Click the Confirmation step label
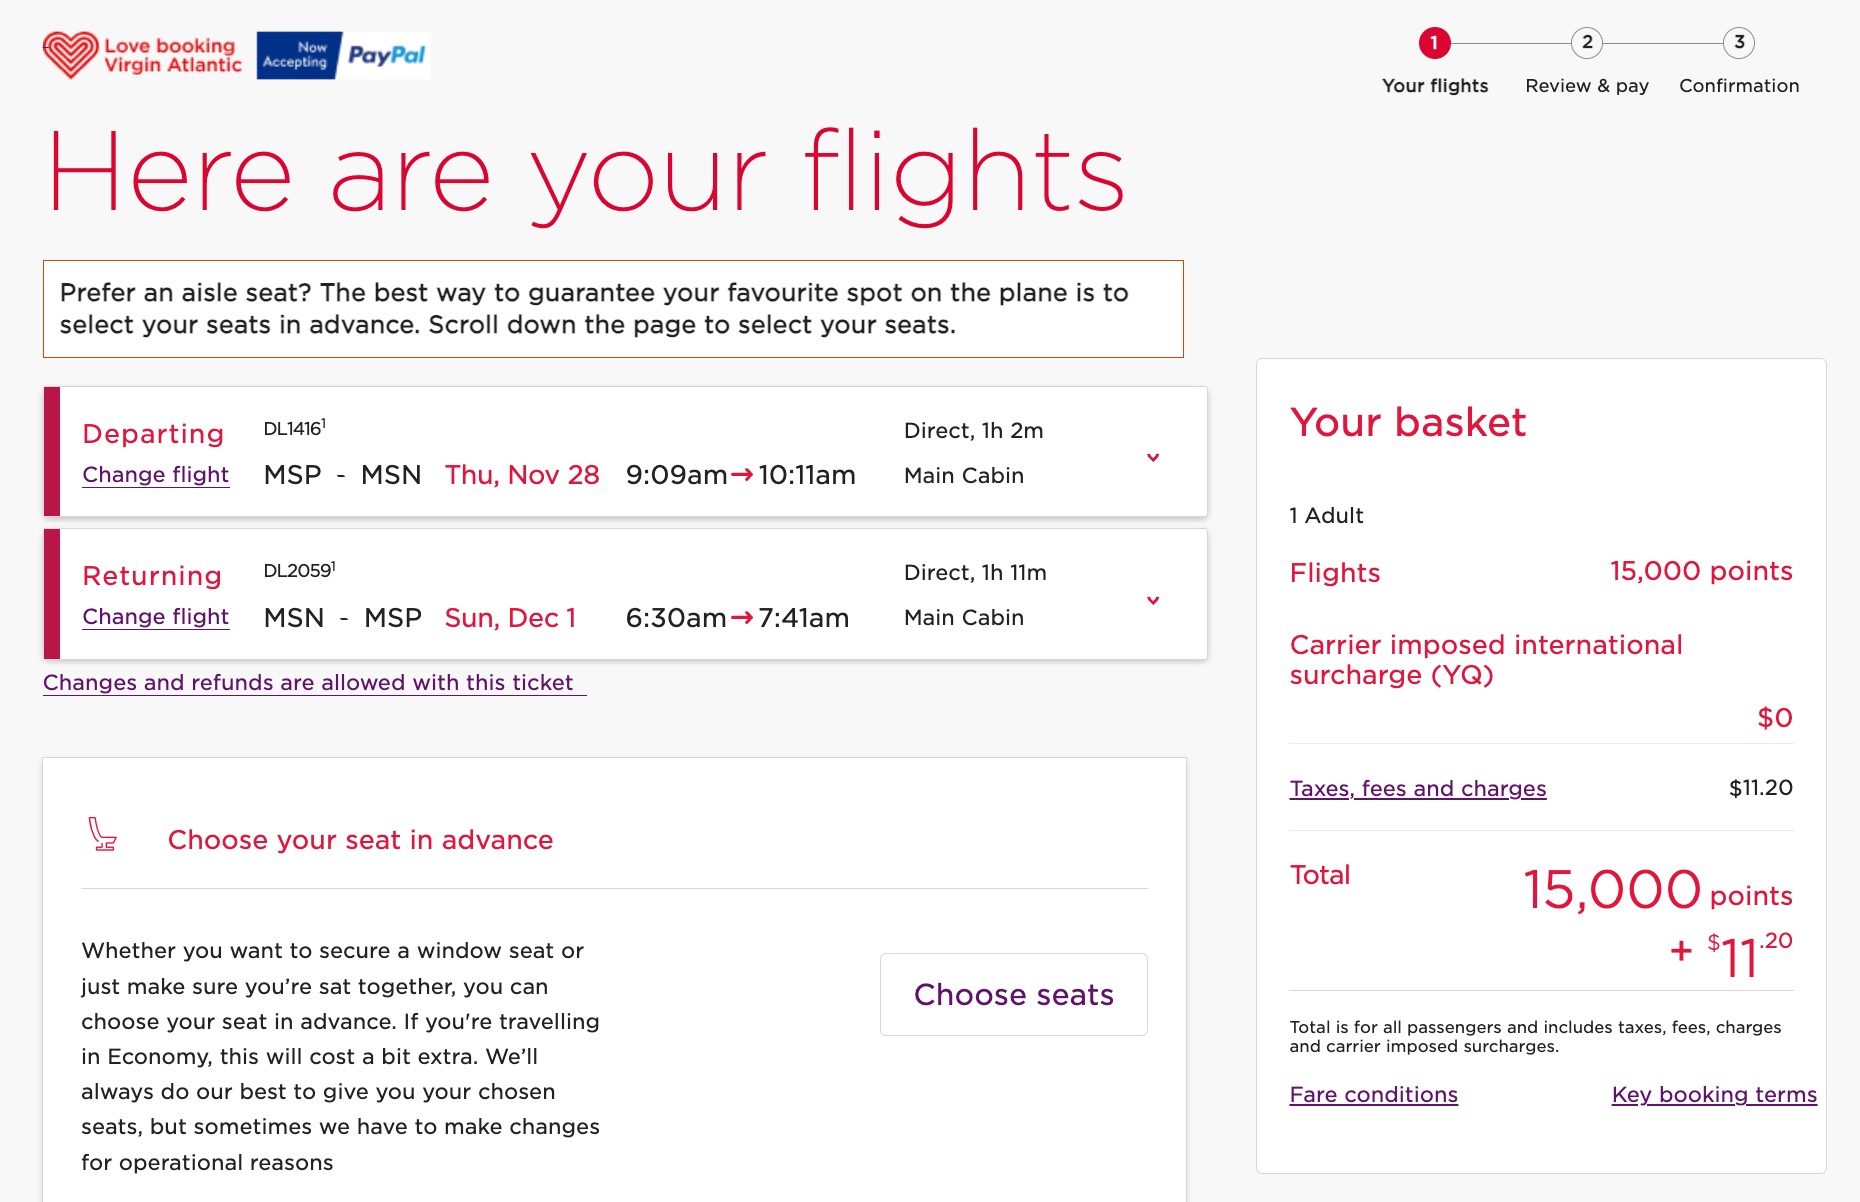Image resolution: width=1860 pixels, height=1202 pixels. click(1739, 86)
